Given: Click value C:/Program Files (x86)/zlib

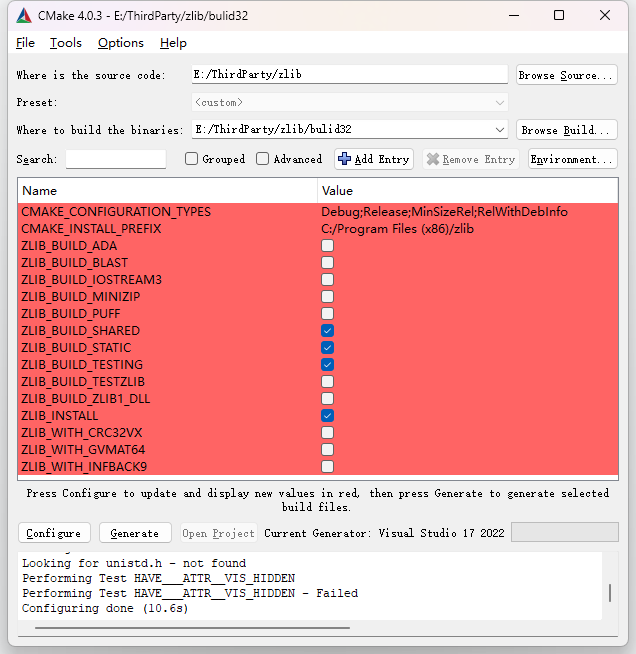Looking at the screenshot, I should tap(397, 229).
